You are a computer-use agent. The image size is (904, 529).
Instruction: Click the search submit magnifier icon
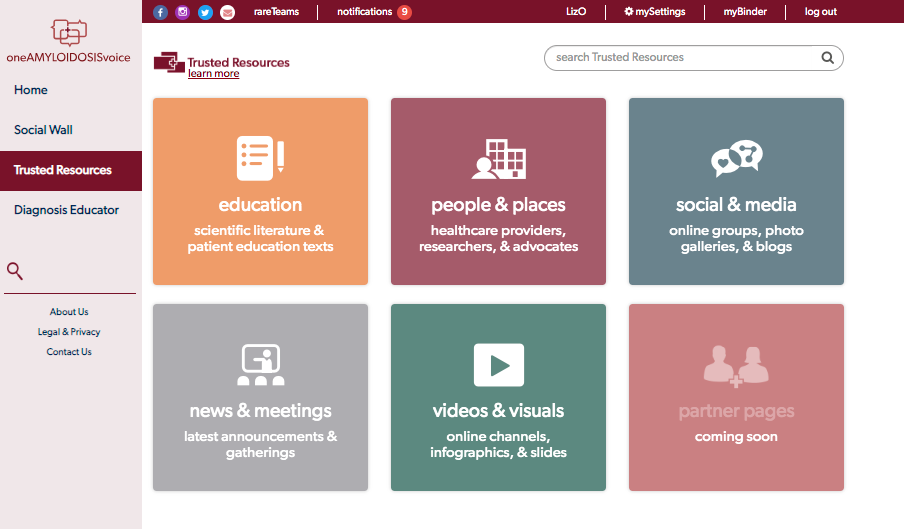[x=827, y=58]
